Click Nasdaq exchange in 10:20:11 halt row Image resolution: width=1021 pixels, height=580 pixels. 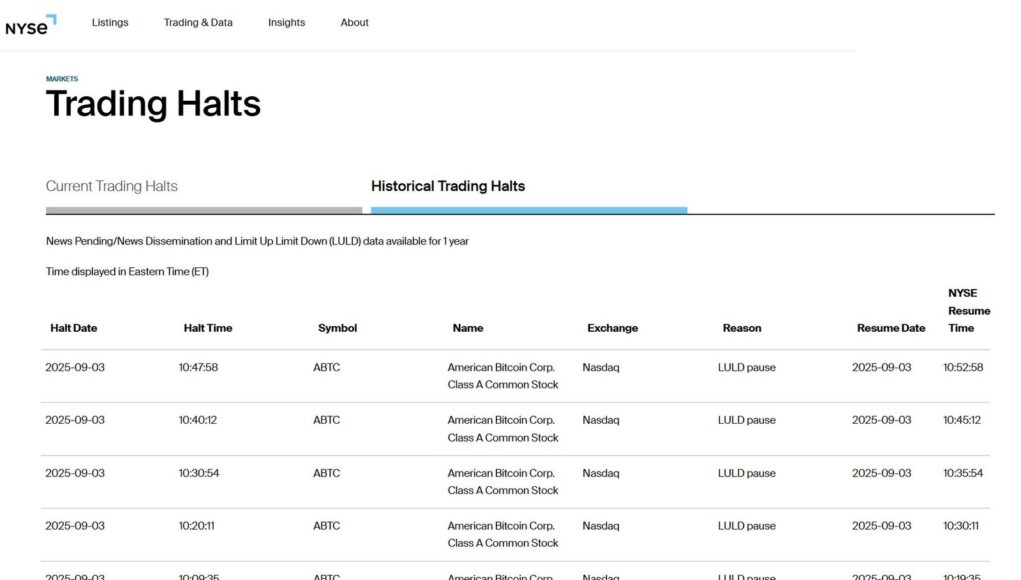tap(601, 526)
